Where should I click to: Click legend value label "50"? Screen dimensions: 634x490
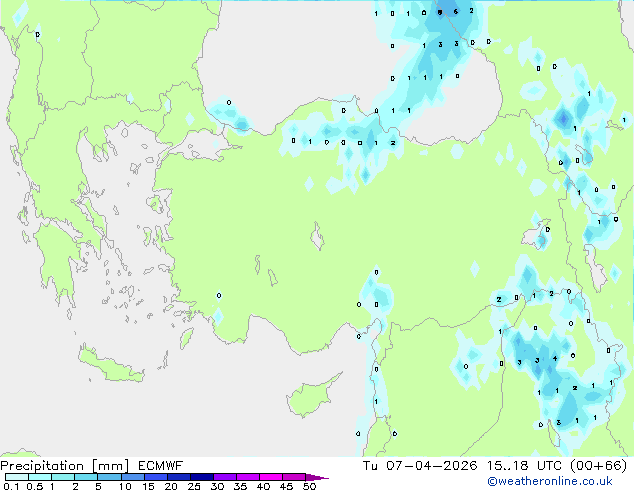coord(309,486)
